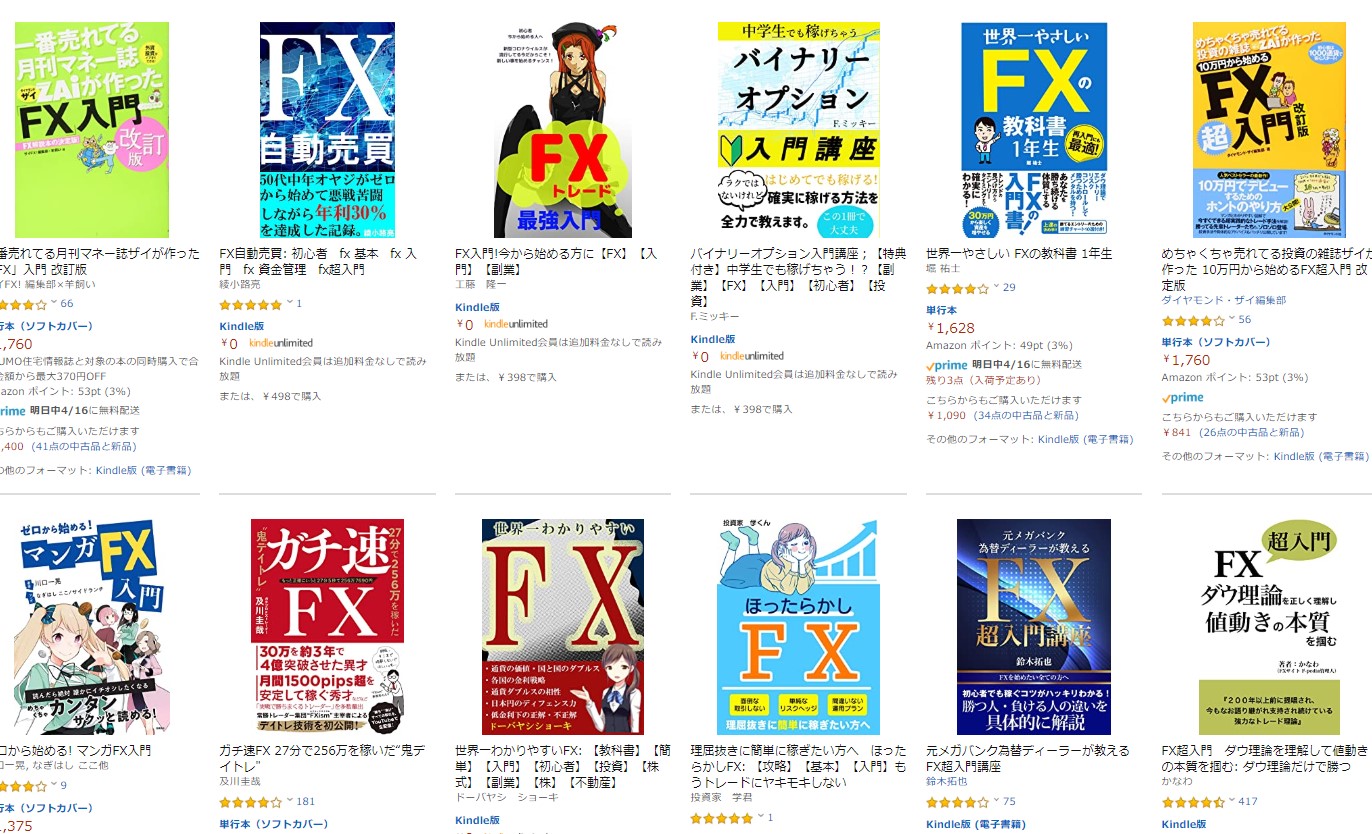Open the 世界一やさしい FXの教科書 1年生 title link
The image size is (1372, 834).
point(1019,253)
